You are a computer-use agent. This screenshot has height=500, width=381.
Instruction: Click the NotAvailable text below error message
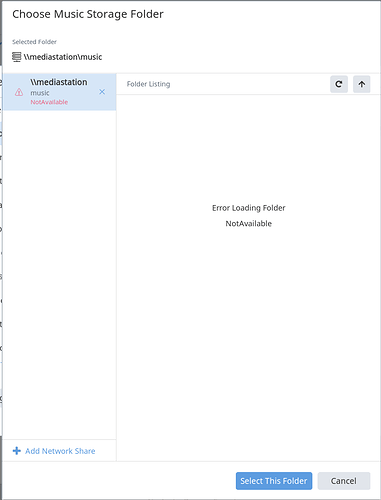click(x=249, y=223)
